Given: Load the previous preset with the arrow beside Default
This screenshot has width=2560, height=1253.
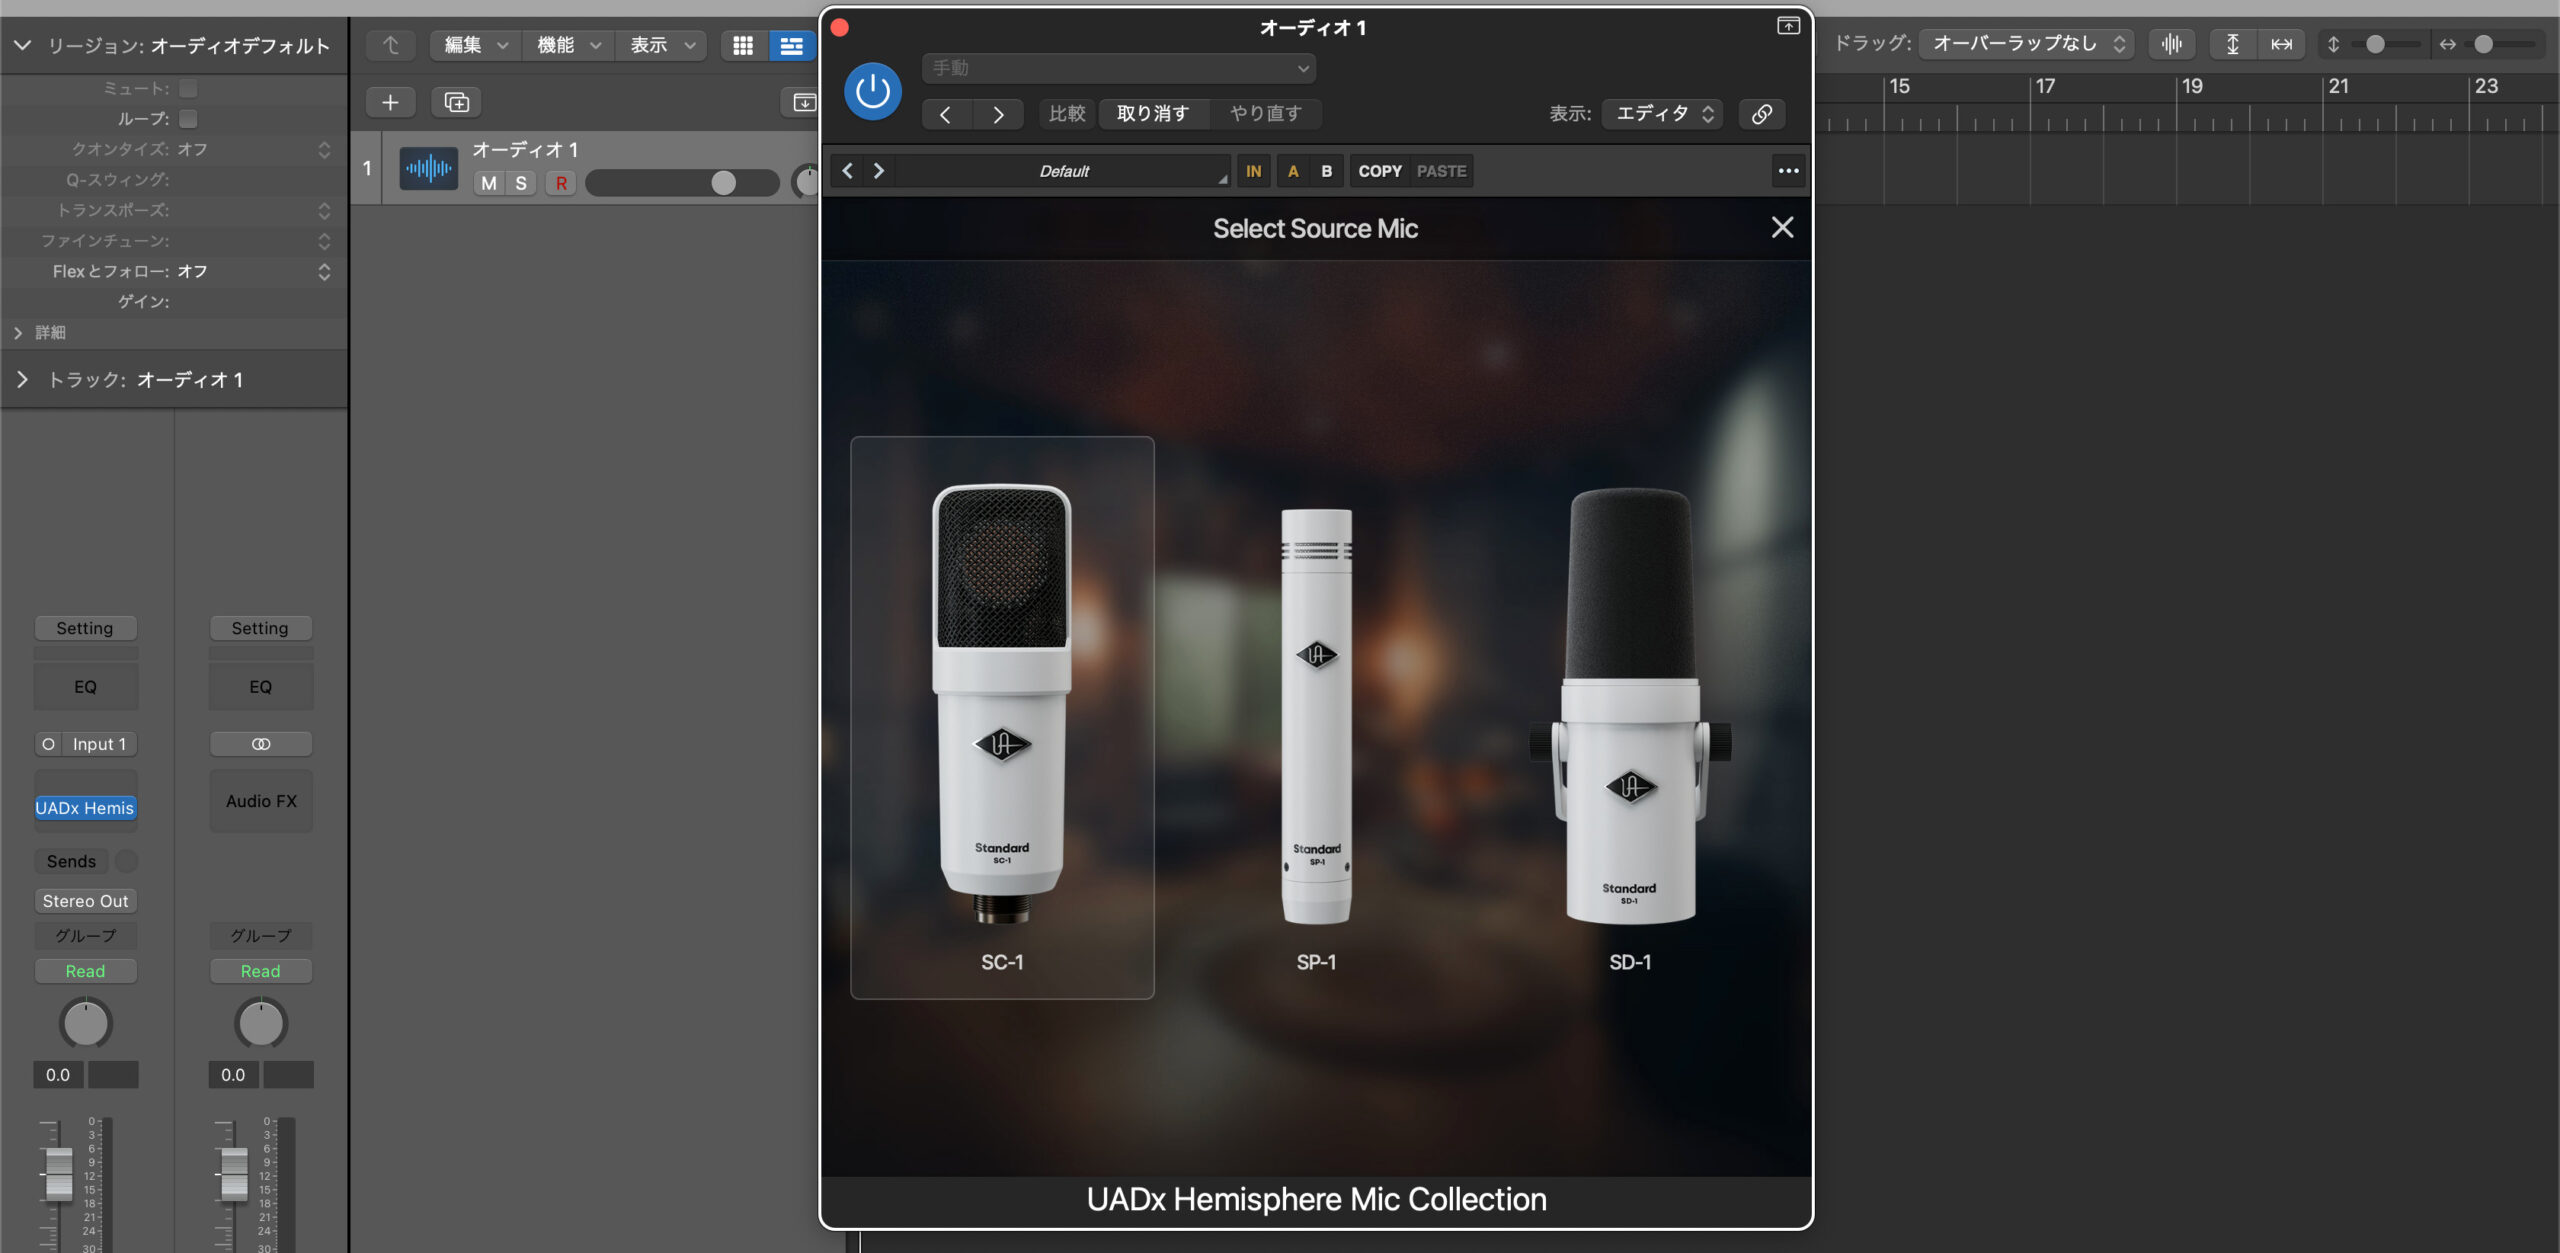Looking at the screenshot, I should coord(847,171).
